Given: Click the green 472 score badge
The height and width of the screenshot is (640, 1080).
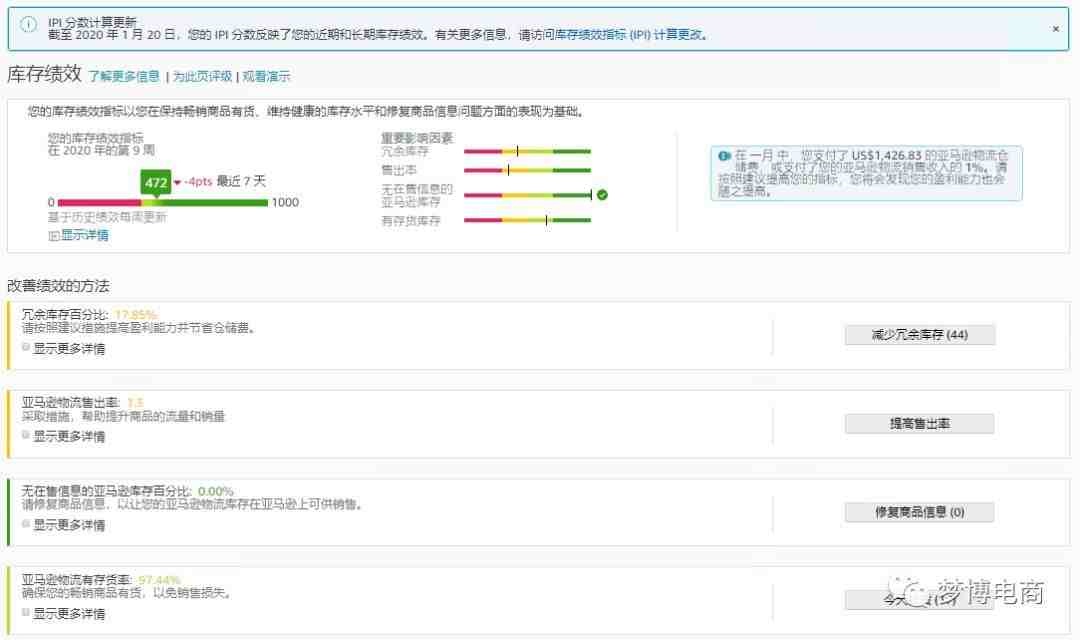Looking at the screenshot, I should coord(156,183).
